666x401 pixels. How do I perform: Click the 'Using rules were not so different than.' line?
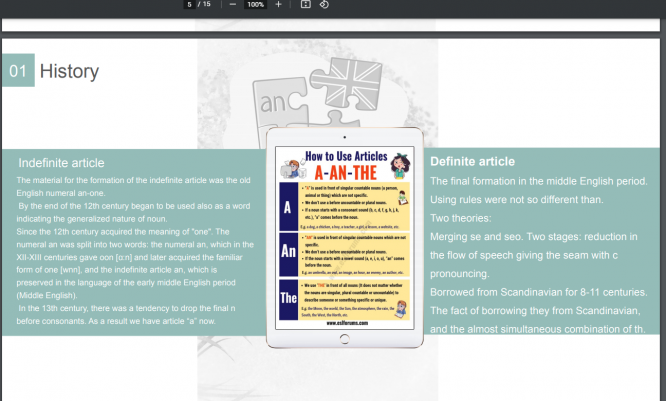click(x=516, y=199)
